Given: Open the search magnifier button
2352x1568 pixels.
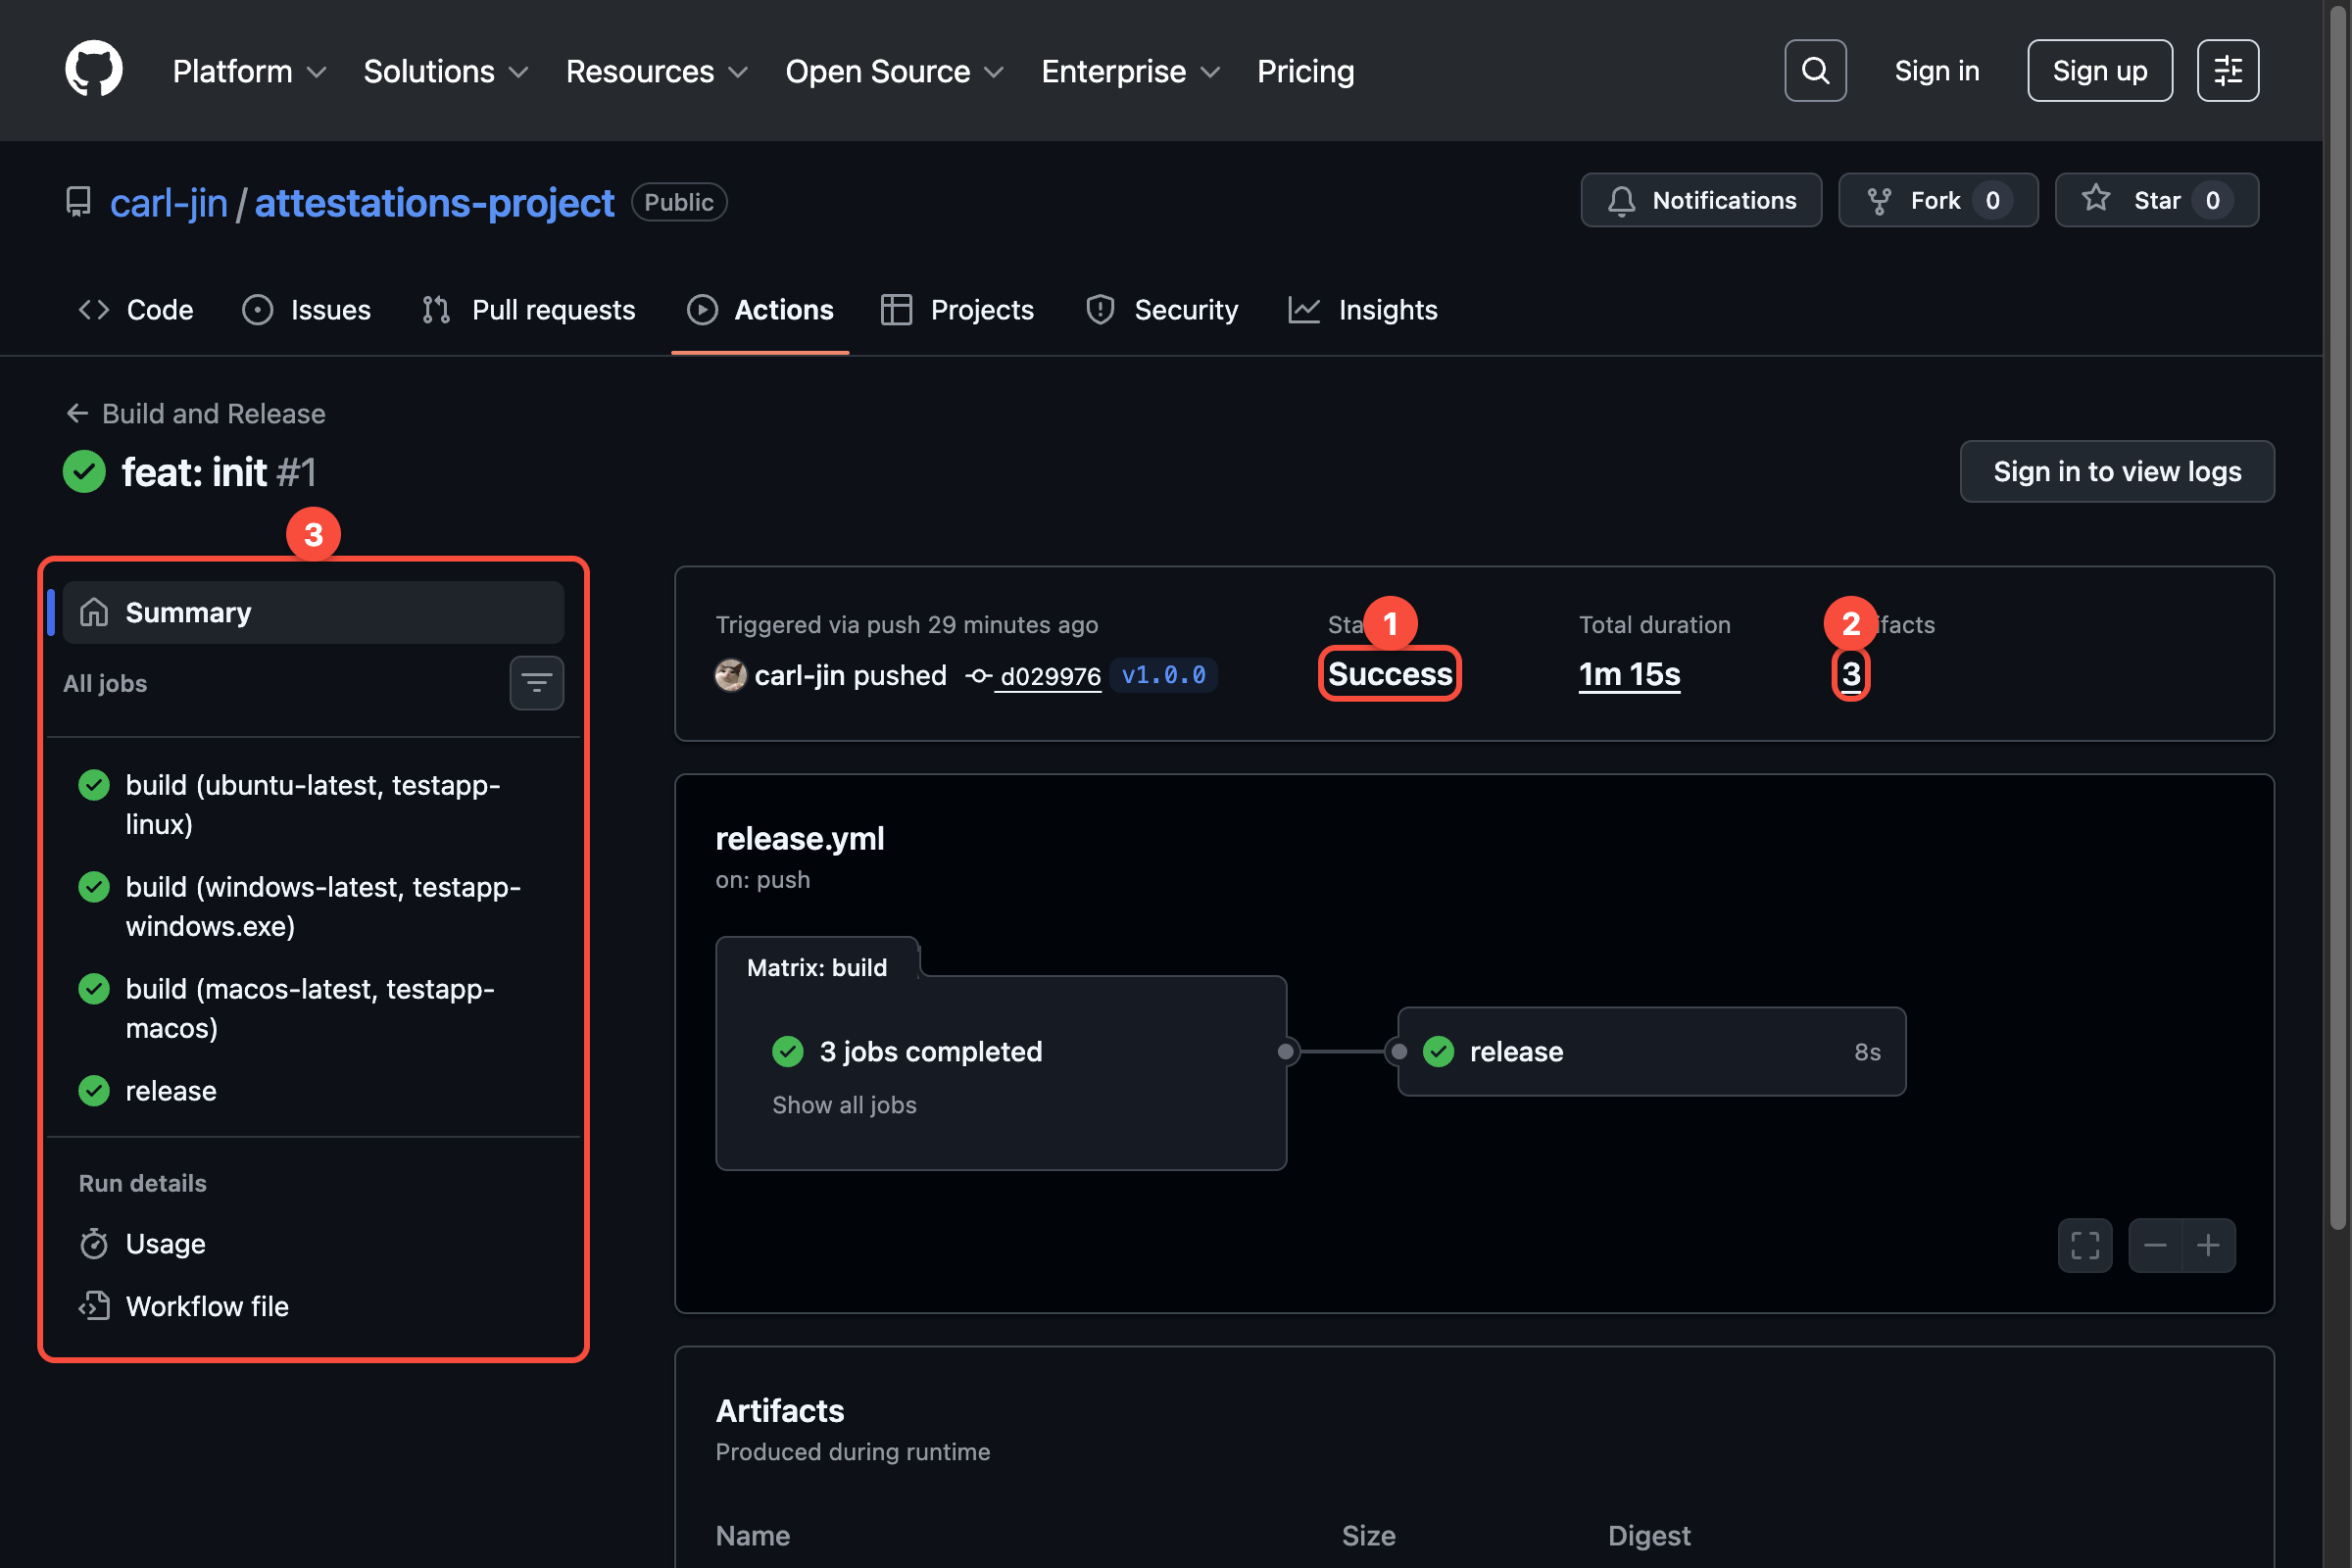Looking at the screenshot, I should (x=1815, y=70).
